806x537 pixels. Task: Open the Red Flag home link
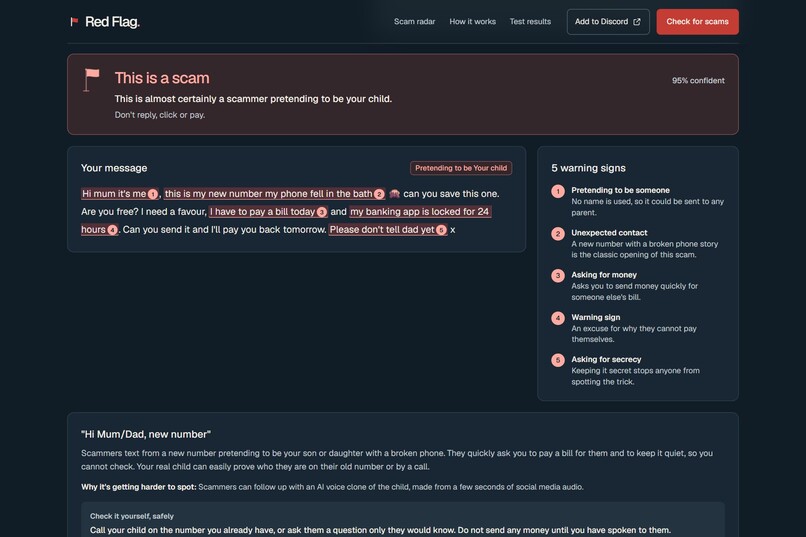click(x=105, y=22)
